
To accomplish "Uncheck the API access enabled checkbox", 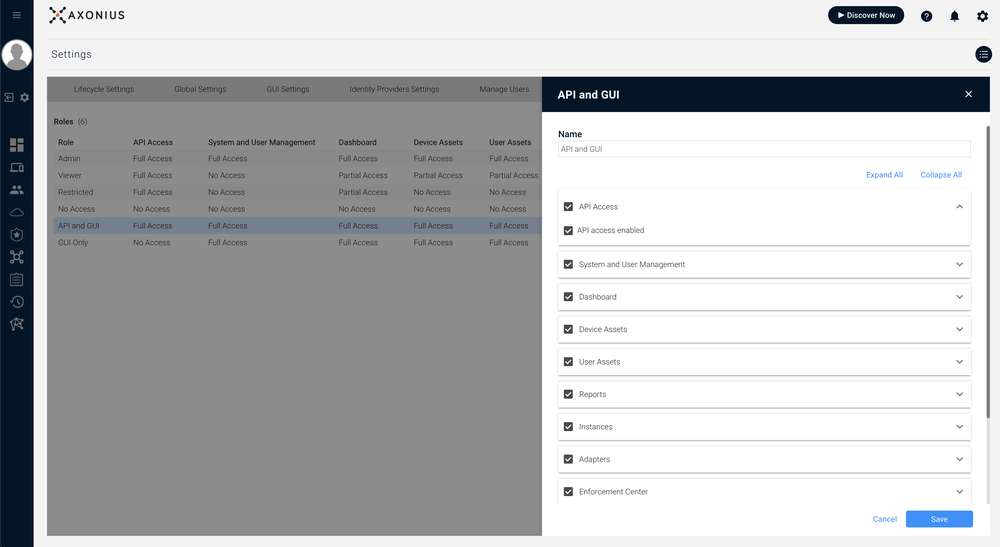I will 569,230.
